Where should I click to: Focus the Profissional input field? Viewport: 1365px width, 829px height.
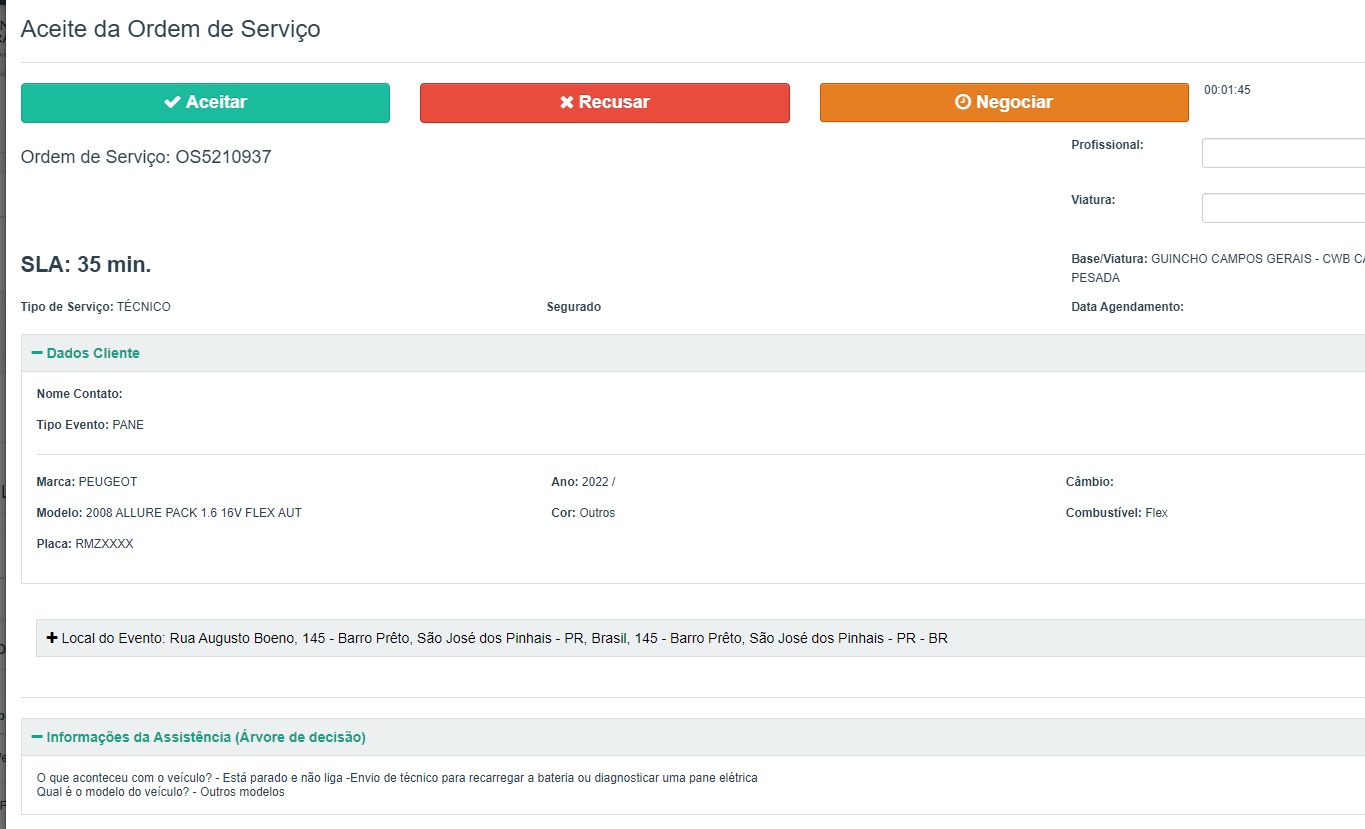[x=1283, y=153]
